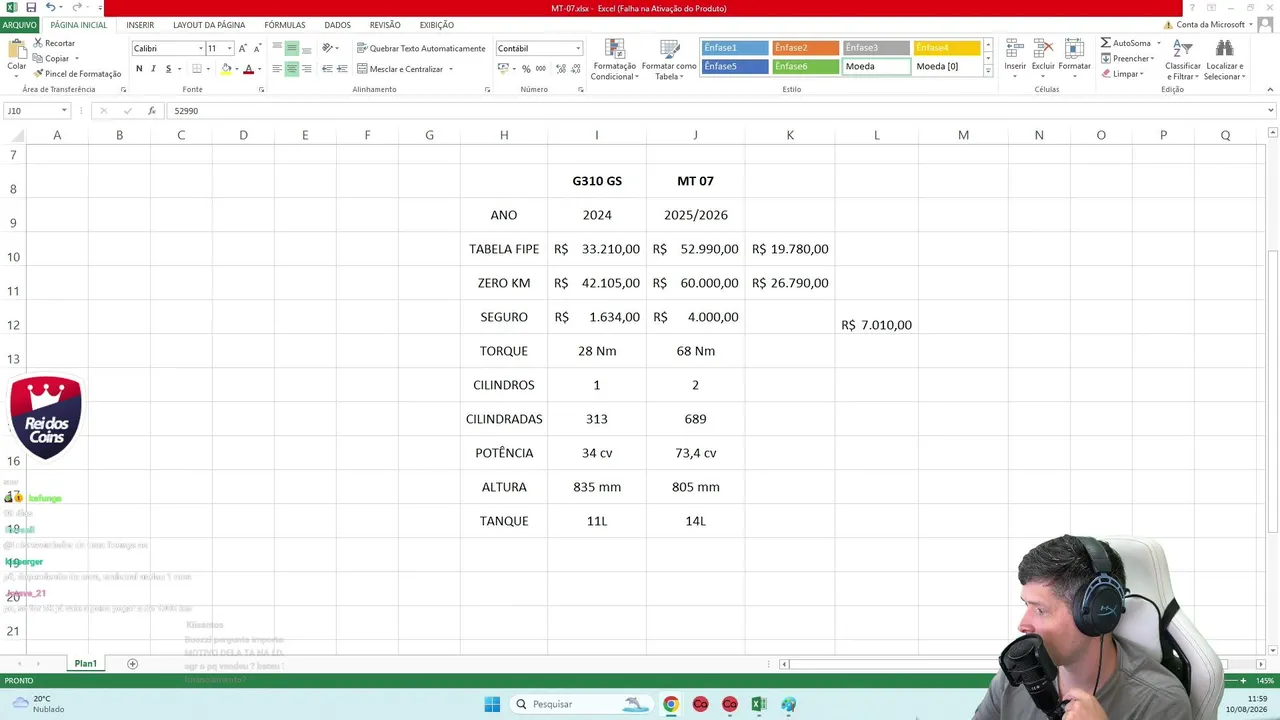Open Classificar e Filtrar menu

[1183, 60]
